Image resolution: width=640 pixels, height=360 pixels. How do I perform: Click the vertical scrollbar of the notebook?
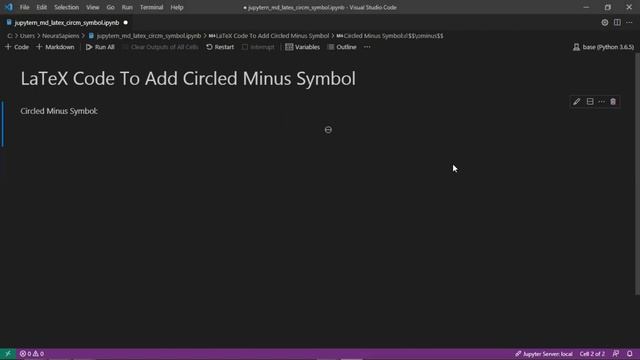coord(637,173)
